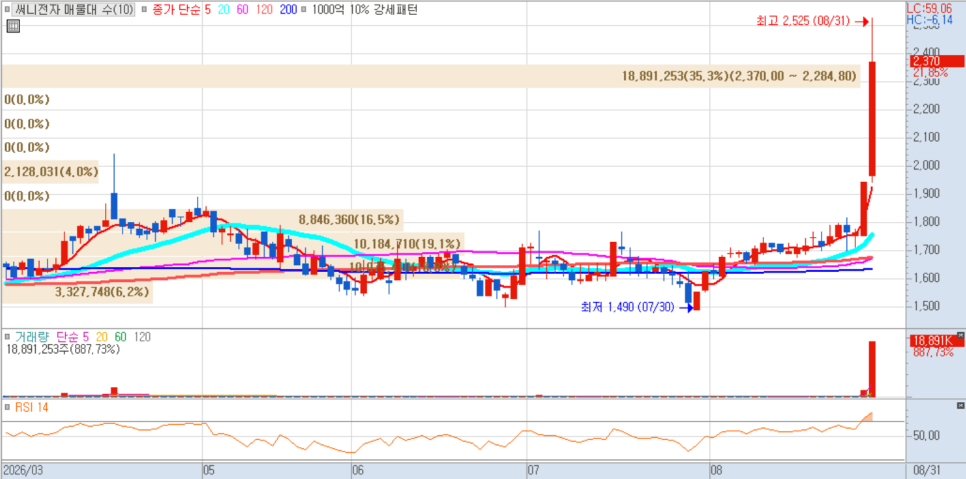Click the 1,800 price axis label
Screen dimensions: 966x479
click(x=927, y=222)
